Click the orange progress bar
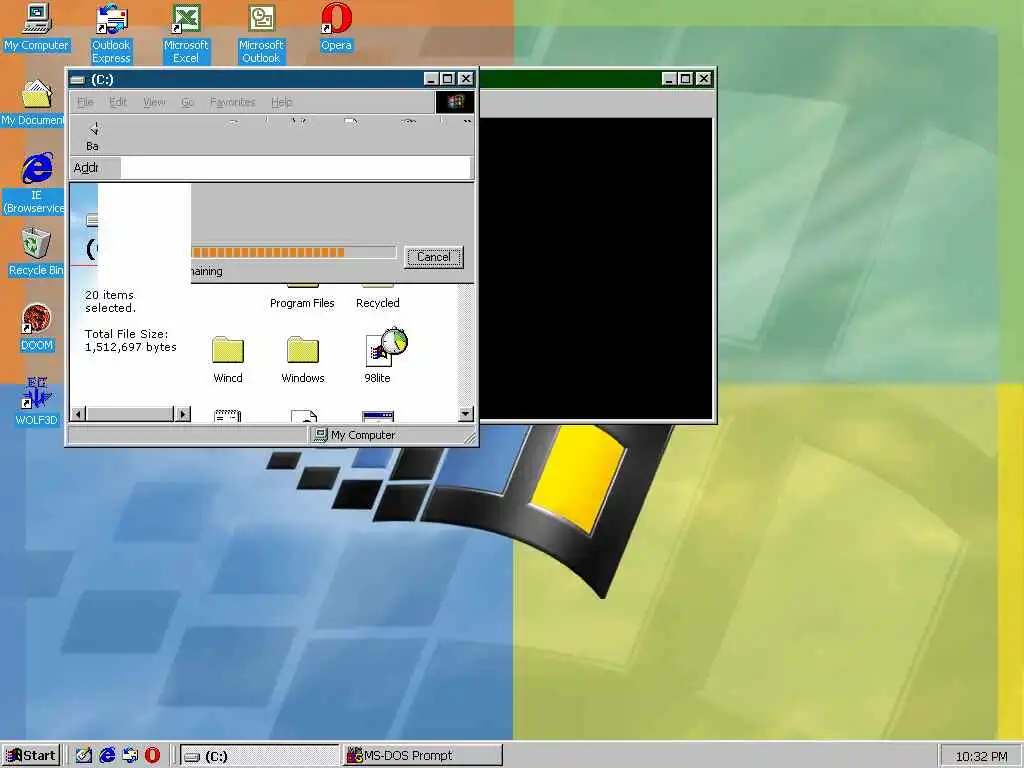 tap(294, 253)
